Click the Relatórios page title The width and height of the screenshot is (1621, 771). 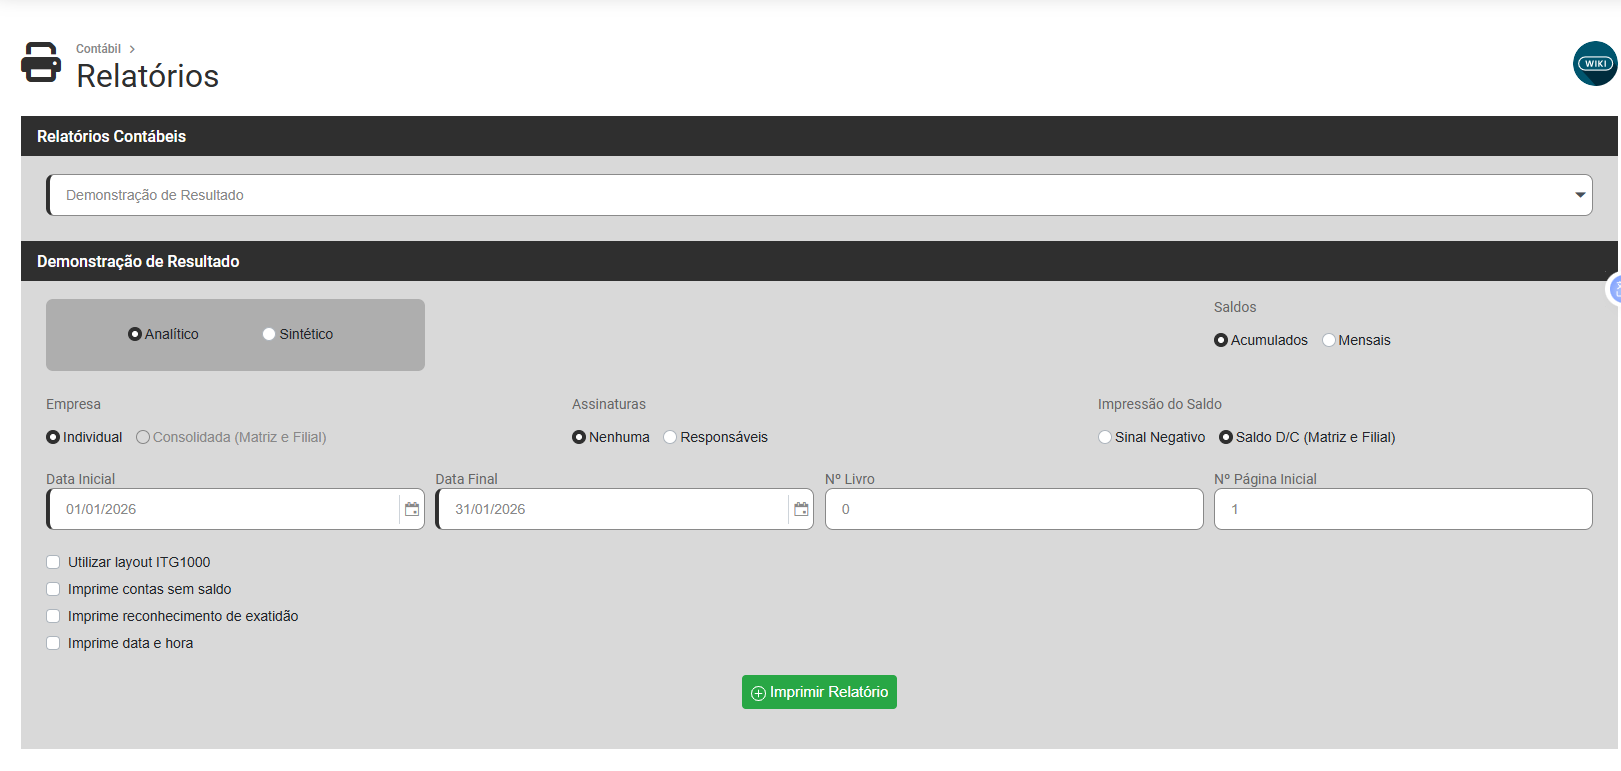click(x=147, y=76)
